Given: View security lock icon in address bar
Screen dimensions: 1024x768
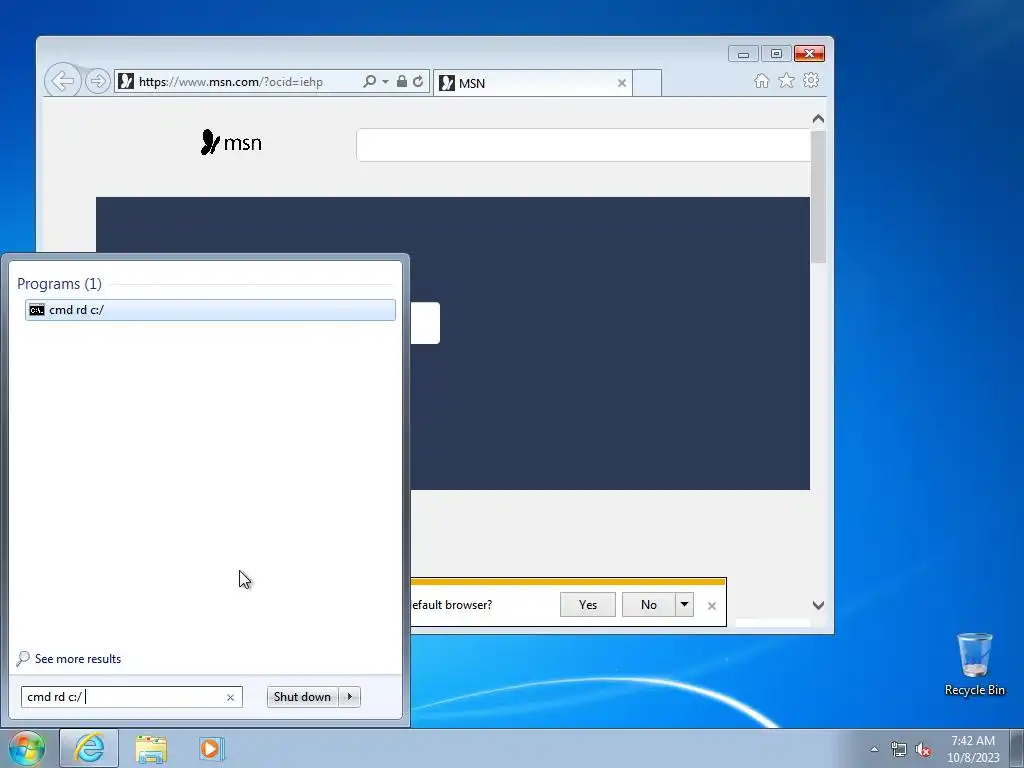Looking at the screenshot, I should [x=402, y=82].
